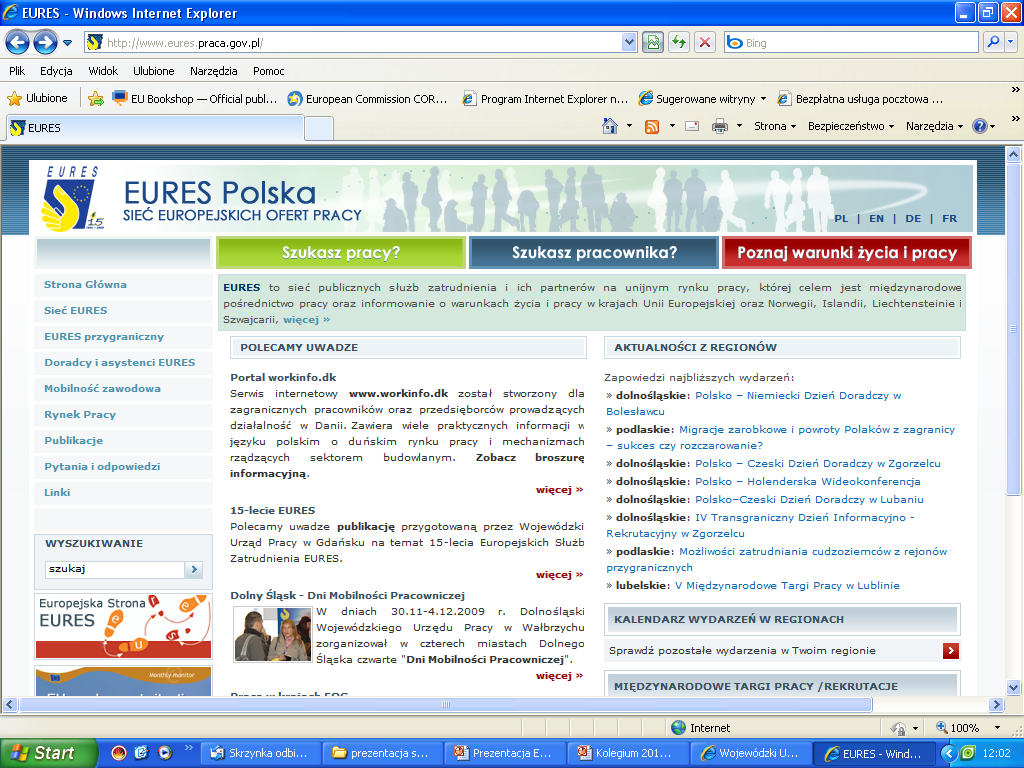The height and width of the screenshot is (768, 1024).
Task: Click Poznaj warunki życia i pracy button
Action: point(847,253)
